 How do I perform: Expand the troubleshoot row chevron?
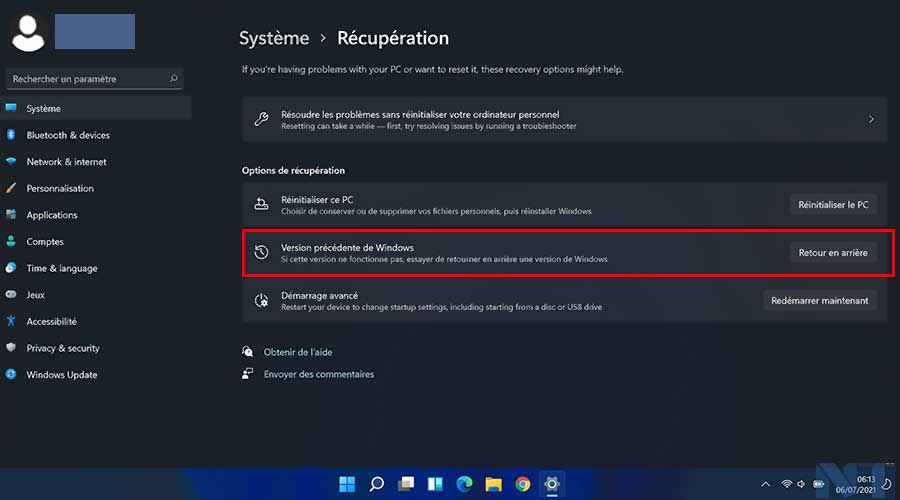point(871,119)
